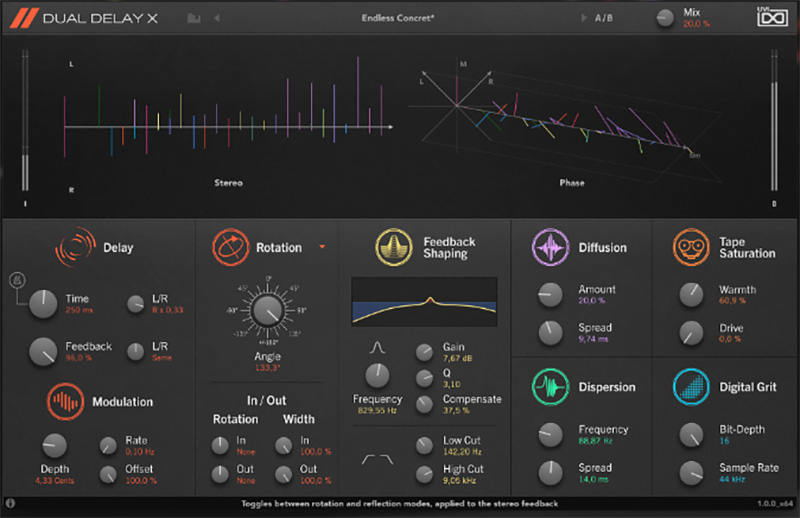Go to the previous preset arrow
Screen dimensions: 800x518
tap(217, 18)
